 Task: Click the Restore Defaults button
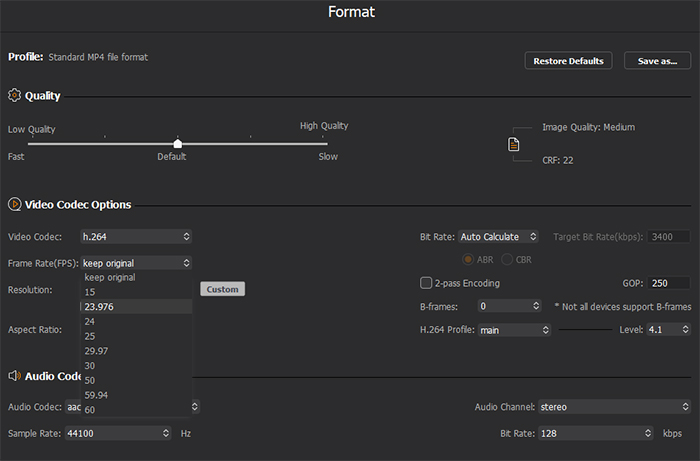pos(568,61)
